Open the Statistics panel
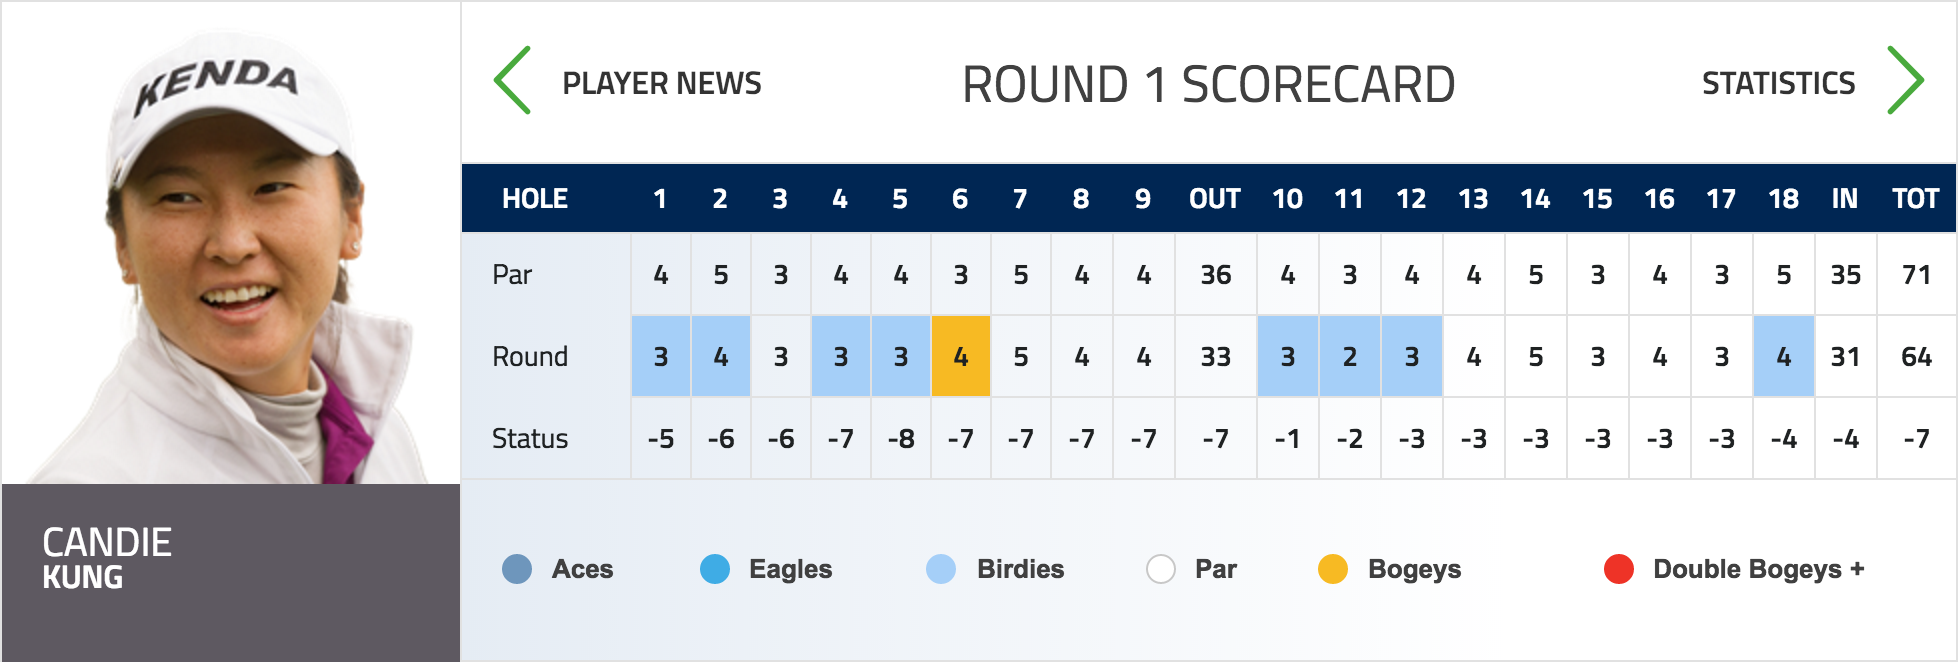 pos(1778,83)
